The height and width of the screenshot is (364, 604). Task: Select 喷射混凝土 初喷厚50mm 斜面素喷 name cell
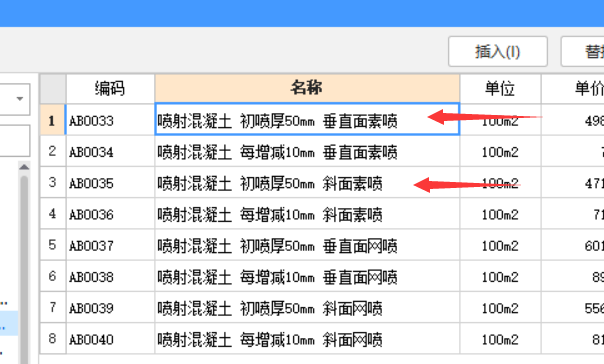point(307,183)
